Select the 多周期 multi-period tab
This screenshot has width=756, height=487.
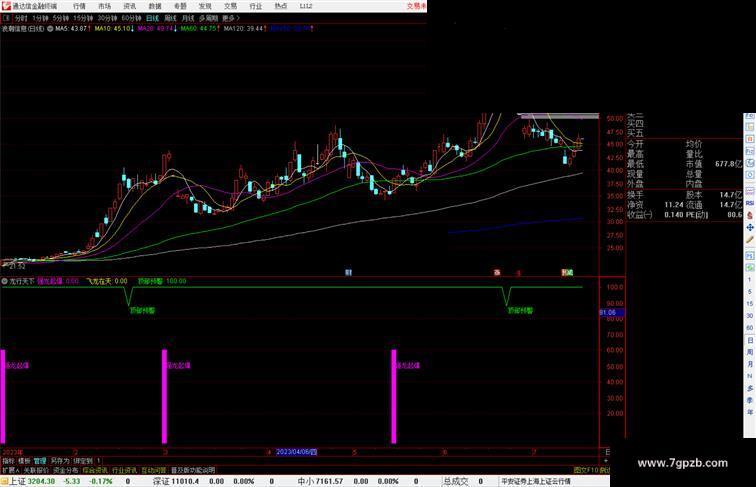coord(208,18)
